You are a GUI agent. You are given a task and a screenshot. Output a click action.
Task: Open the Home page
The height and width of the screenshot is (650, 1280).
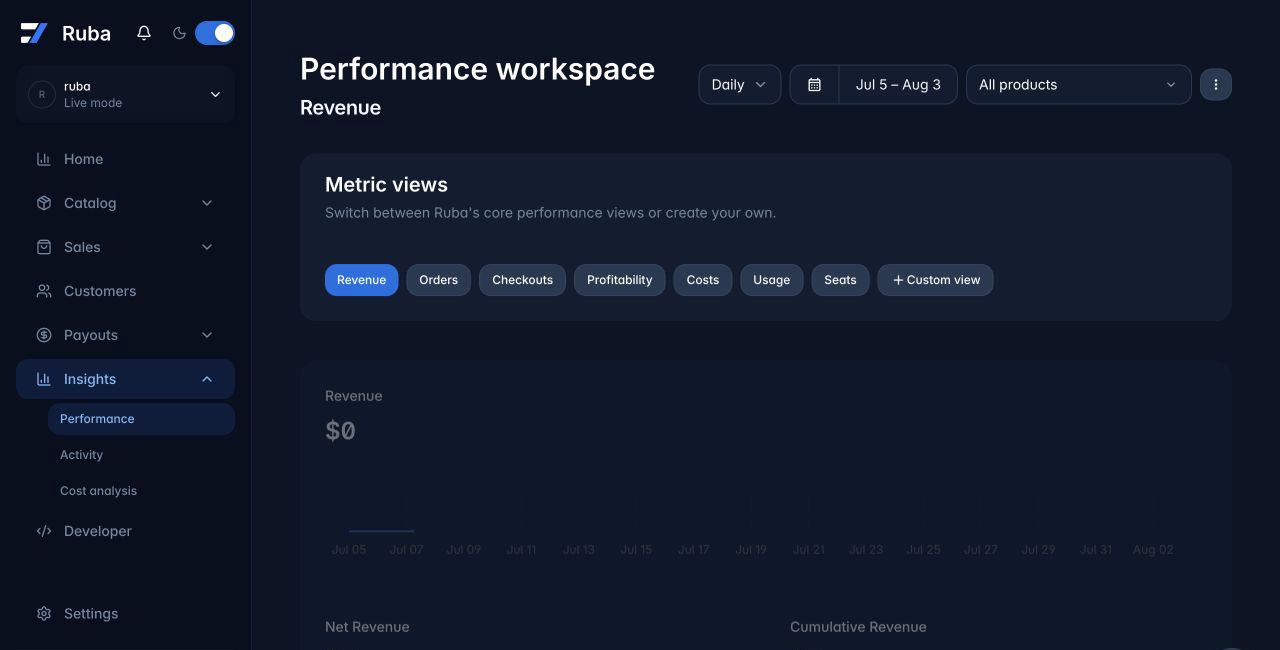point(125,159)
